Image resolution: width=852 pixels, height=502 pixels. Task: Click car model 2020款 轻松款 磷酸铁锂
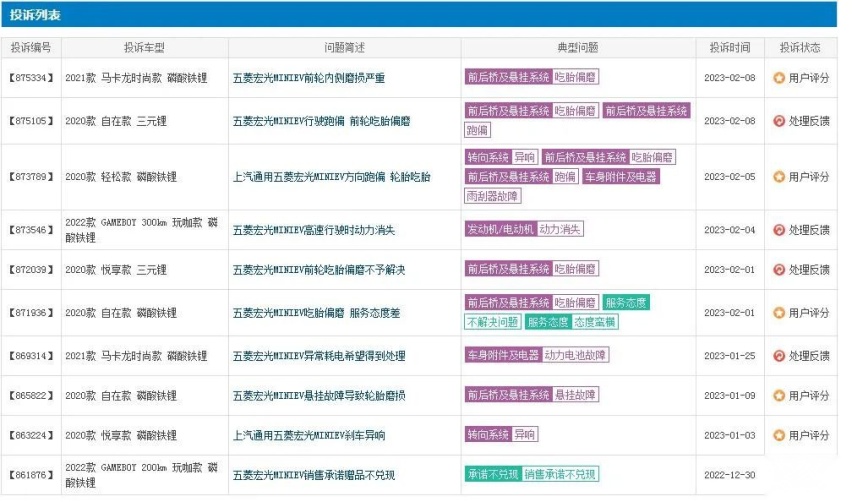tap(121, 177)
